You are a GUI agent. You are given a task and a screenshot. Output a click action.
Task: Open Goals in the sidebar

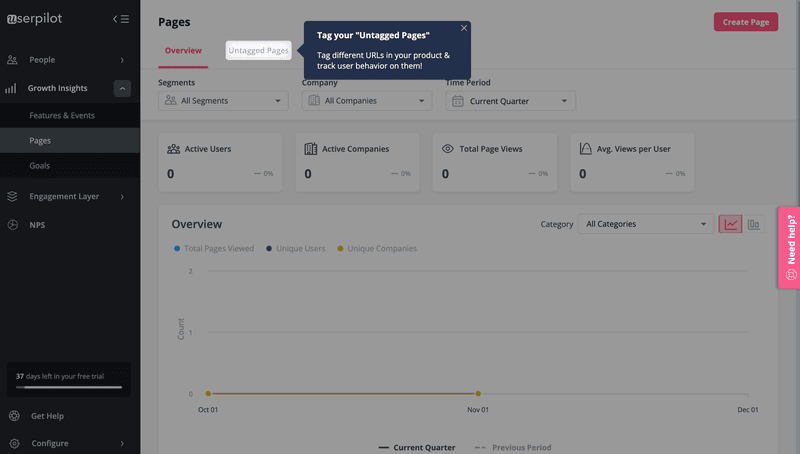pyautogui.click(x=70, y=166)
